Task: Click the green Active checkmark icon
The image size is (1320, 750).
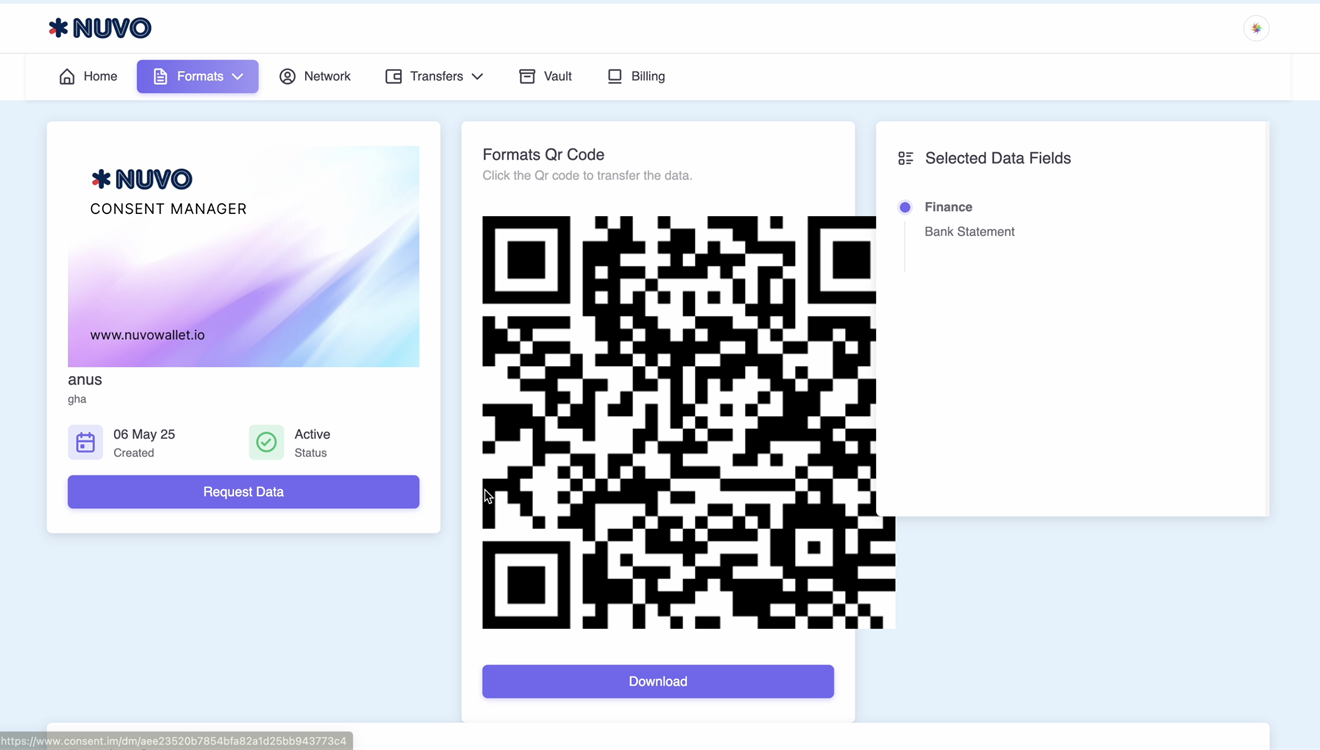Action: click(266, 442)
